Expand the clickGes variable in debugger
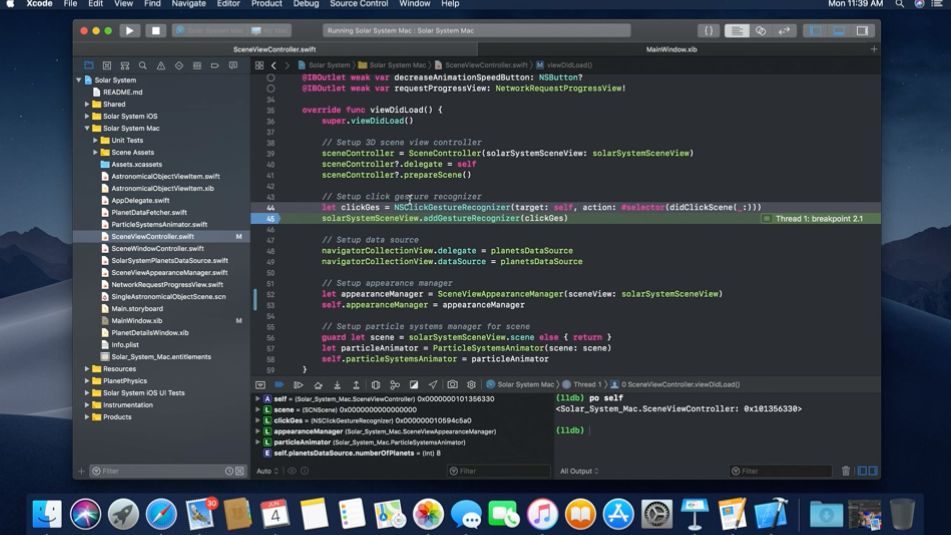Image resolution: width=951 pixels, height=535 pixels. pos(258,421)
